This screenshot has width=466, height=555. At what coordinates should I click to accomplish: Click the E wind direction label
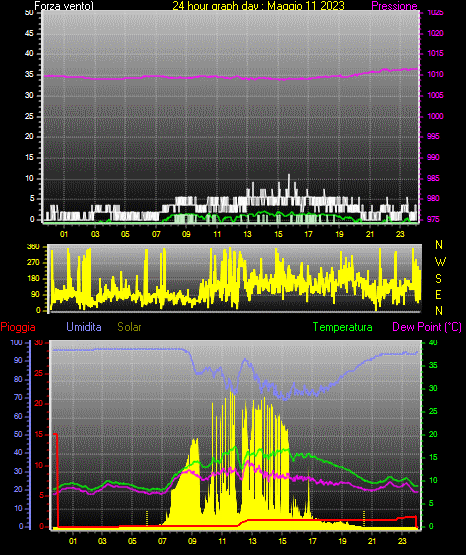438,294
